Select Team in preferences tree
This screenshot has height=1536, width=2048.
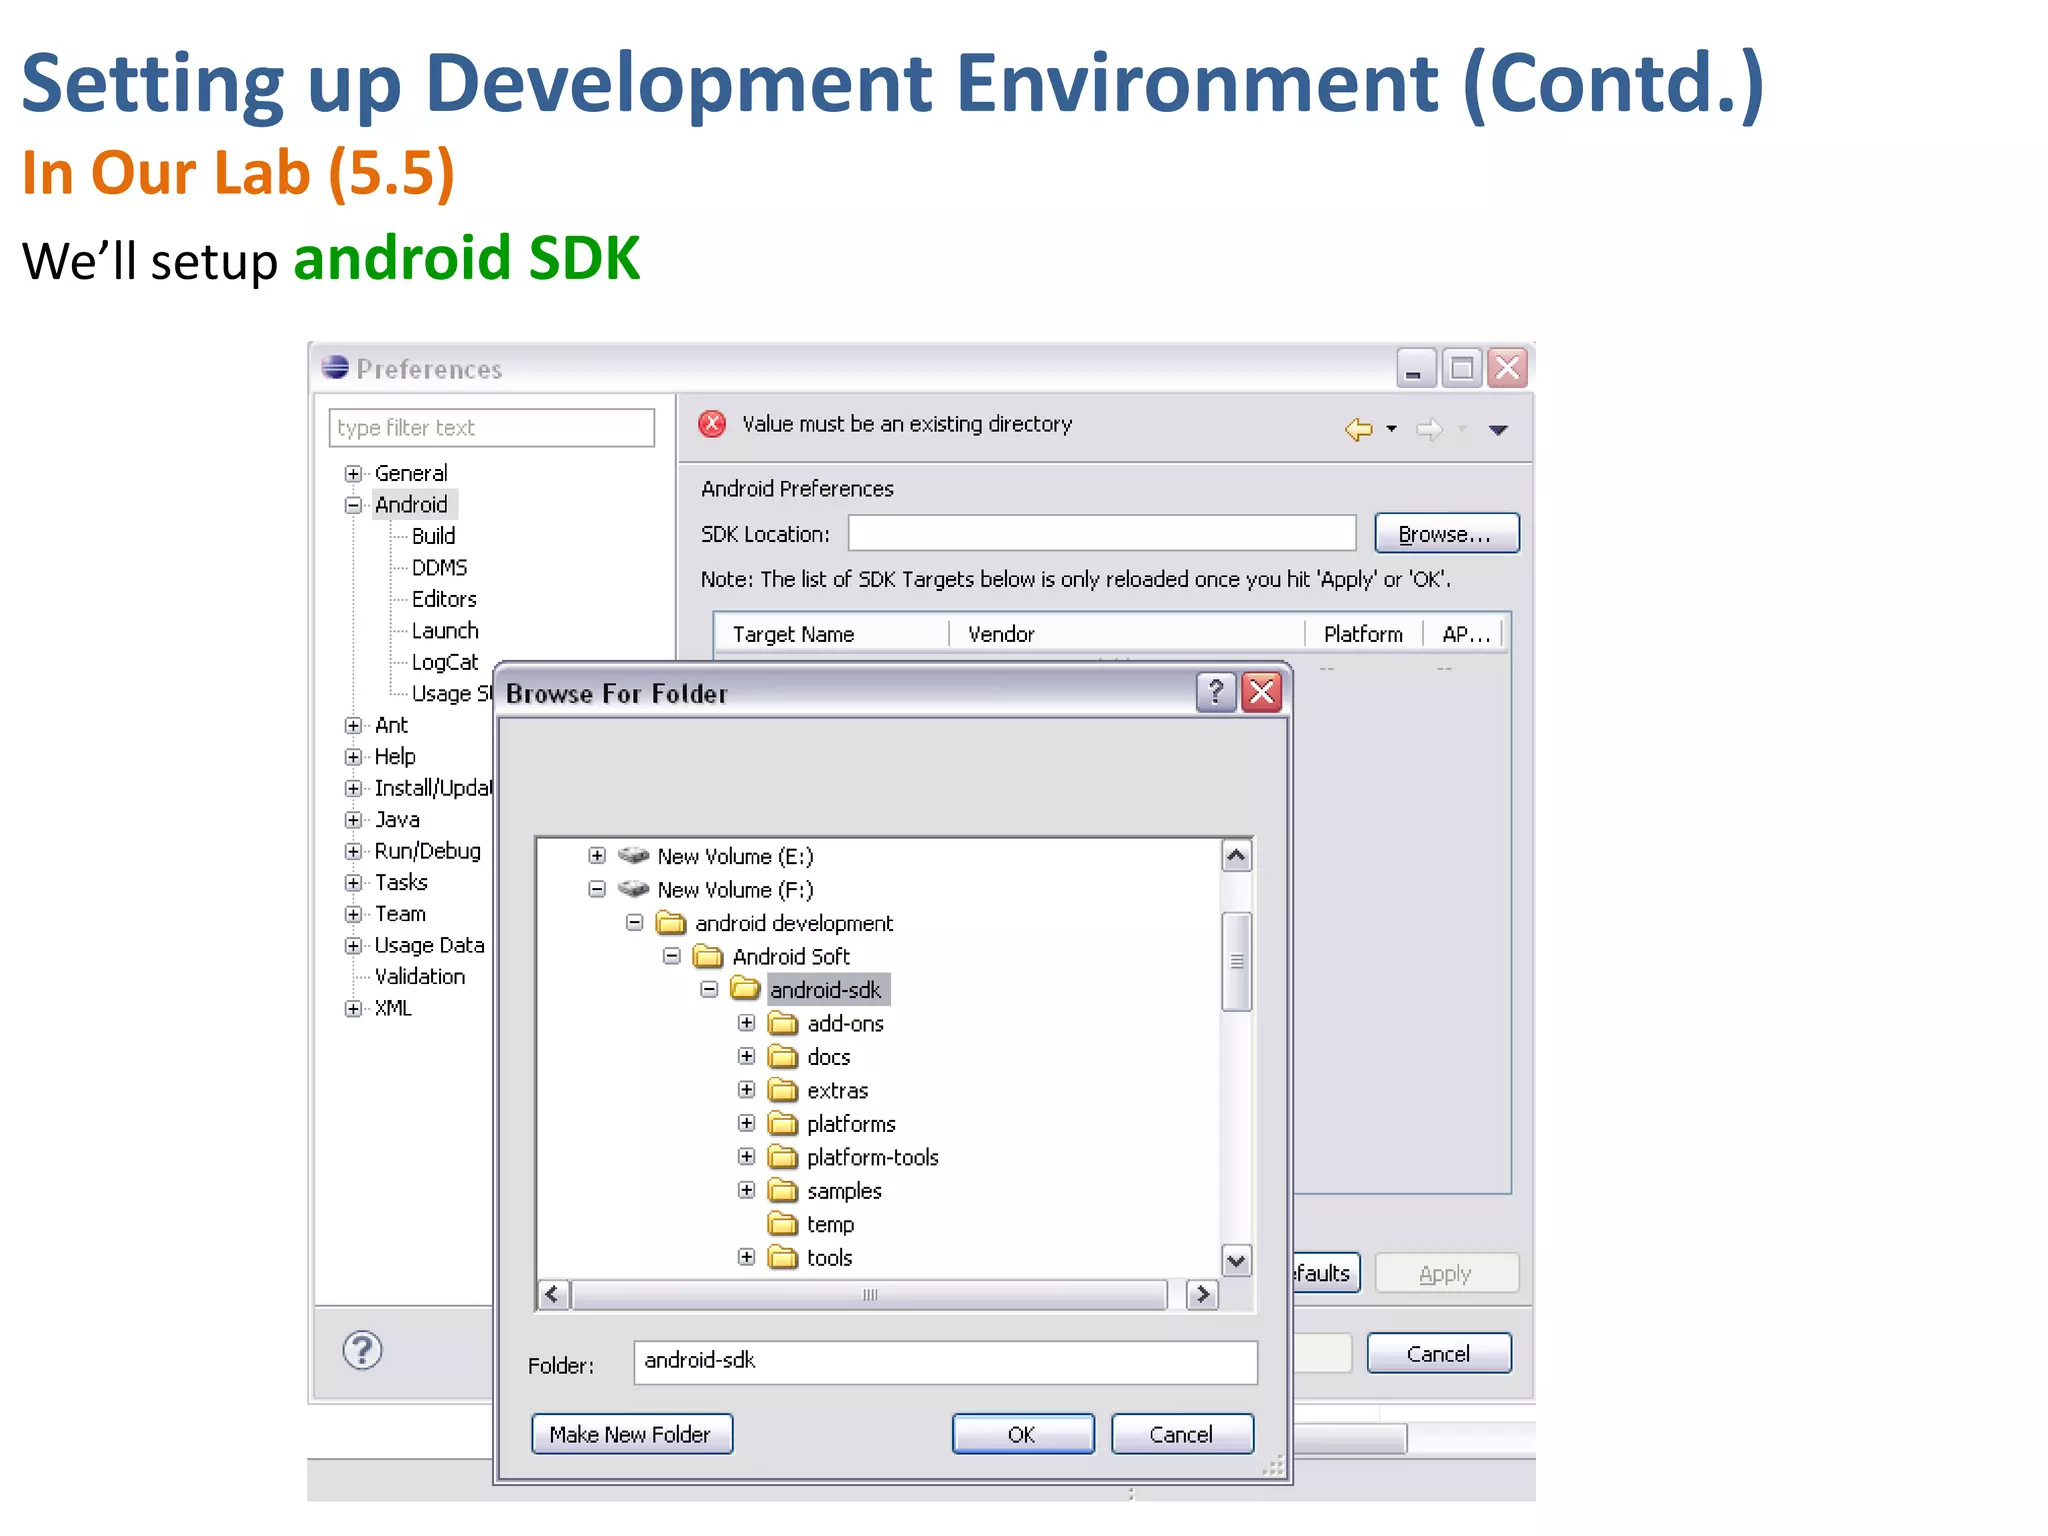[400, 914]
